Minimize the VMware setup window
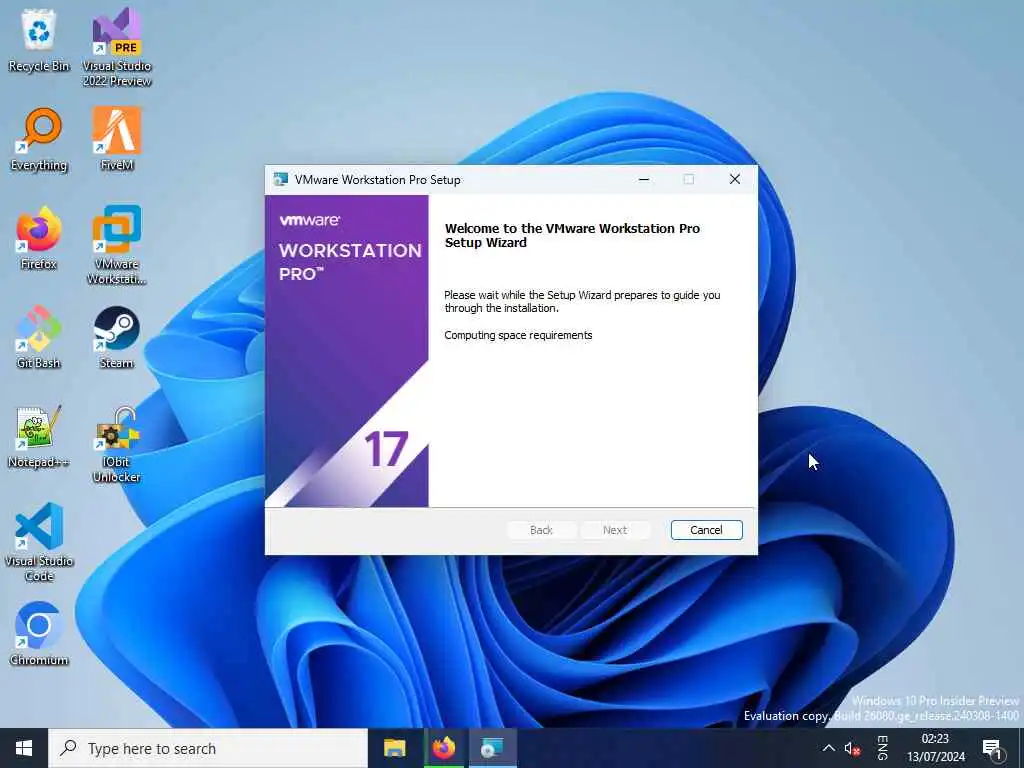 point(644,180)
